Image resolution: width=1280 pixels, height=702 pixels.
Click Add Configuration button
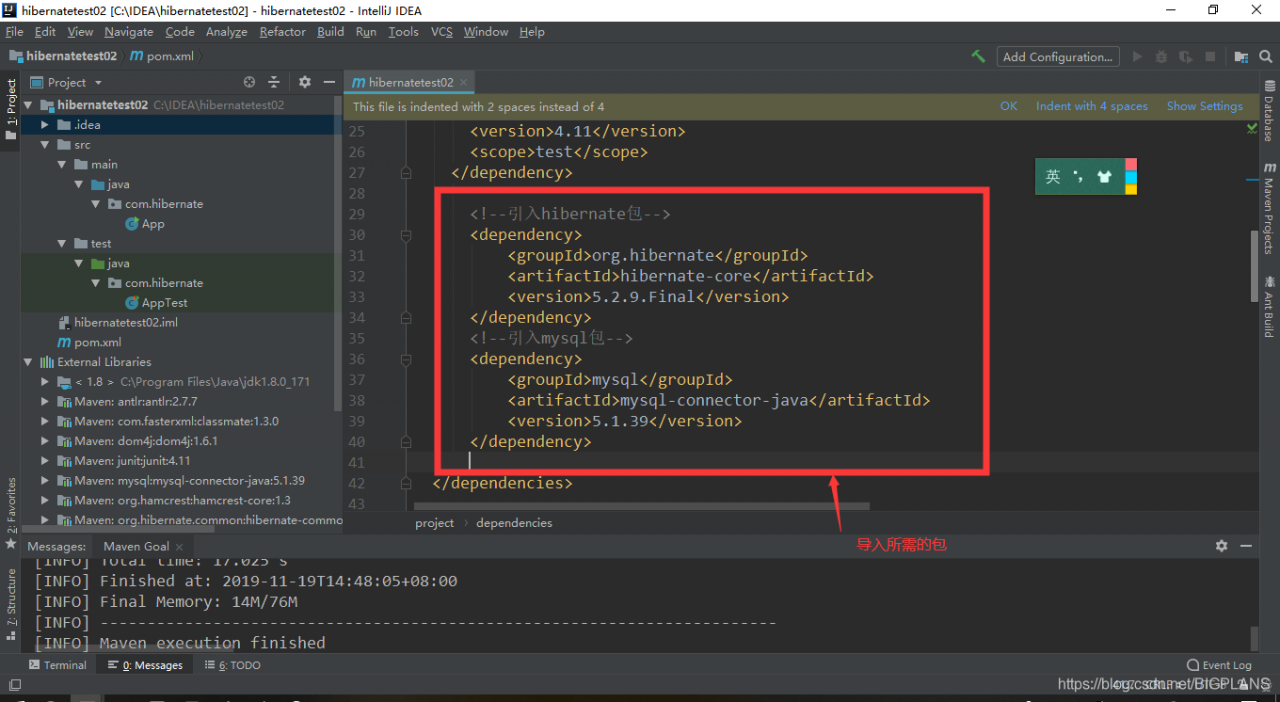point(1057,57)
